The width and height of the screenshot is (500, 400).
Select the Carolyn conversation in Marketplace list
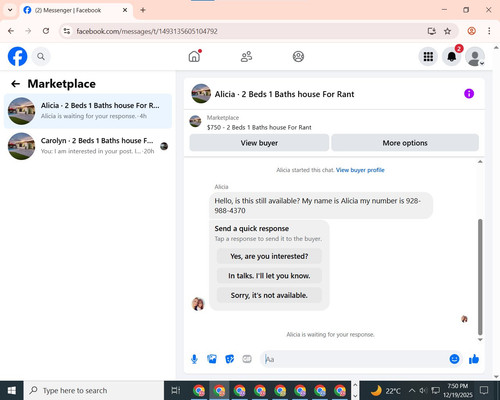point(88,146)
